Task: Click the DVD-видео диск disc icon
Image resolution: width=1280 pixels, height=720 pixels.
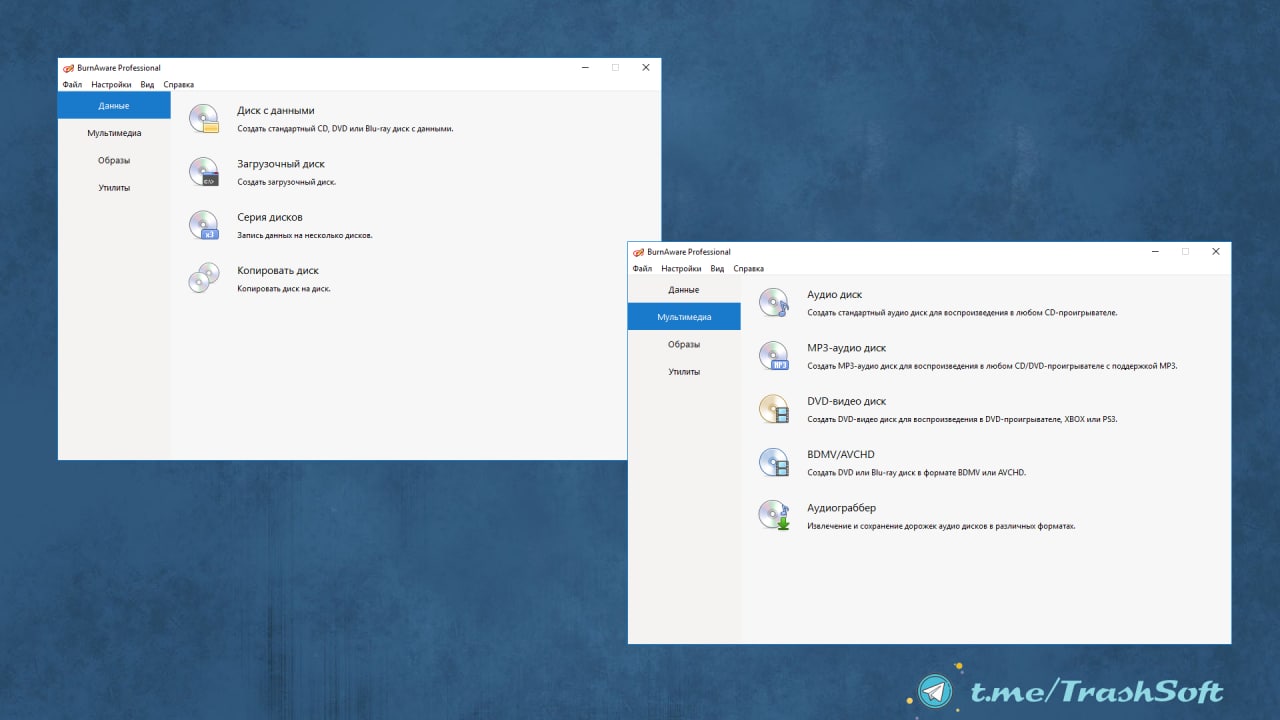Action: (x=774, y=409)
